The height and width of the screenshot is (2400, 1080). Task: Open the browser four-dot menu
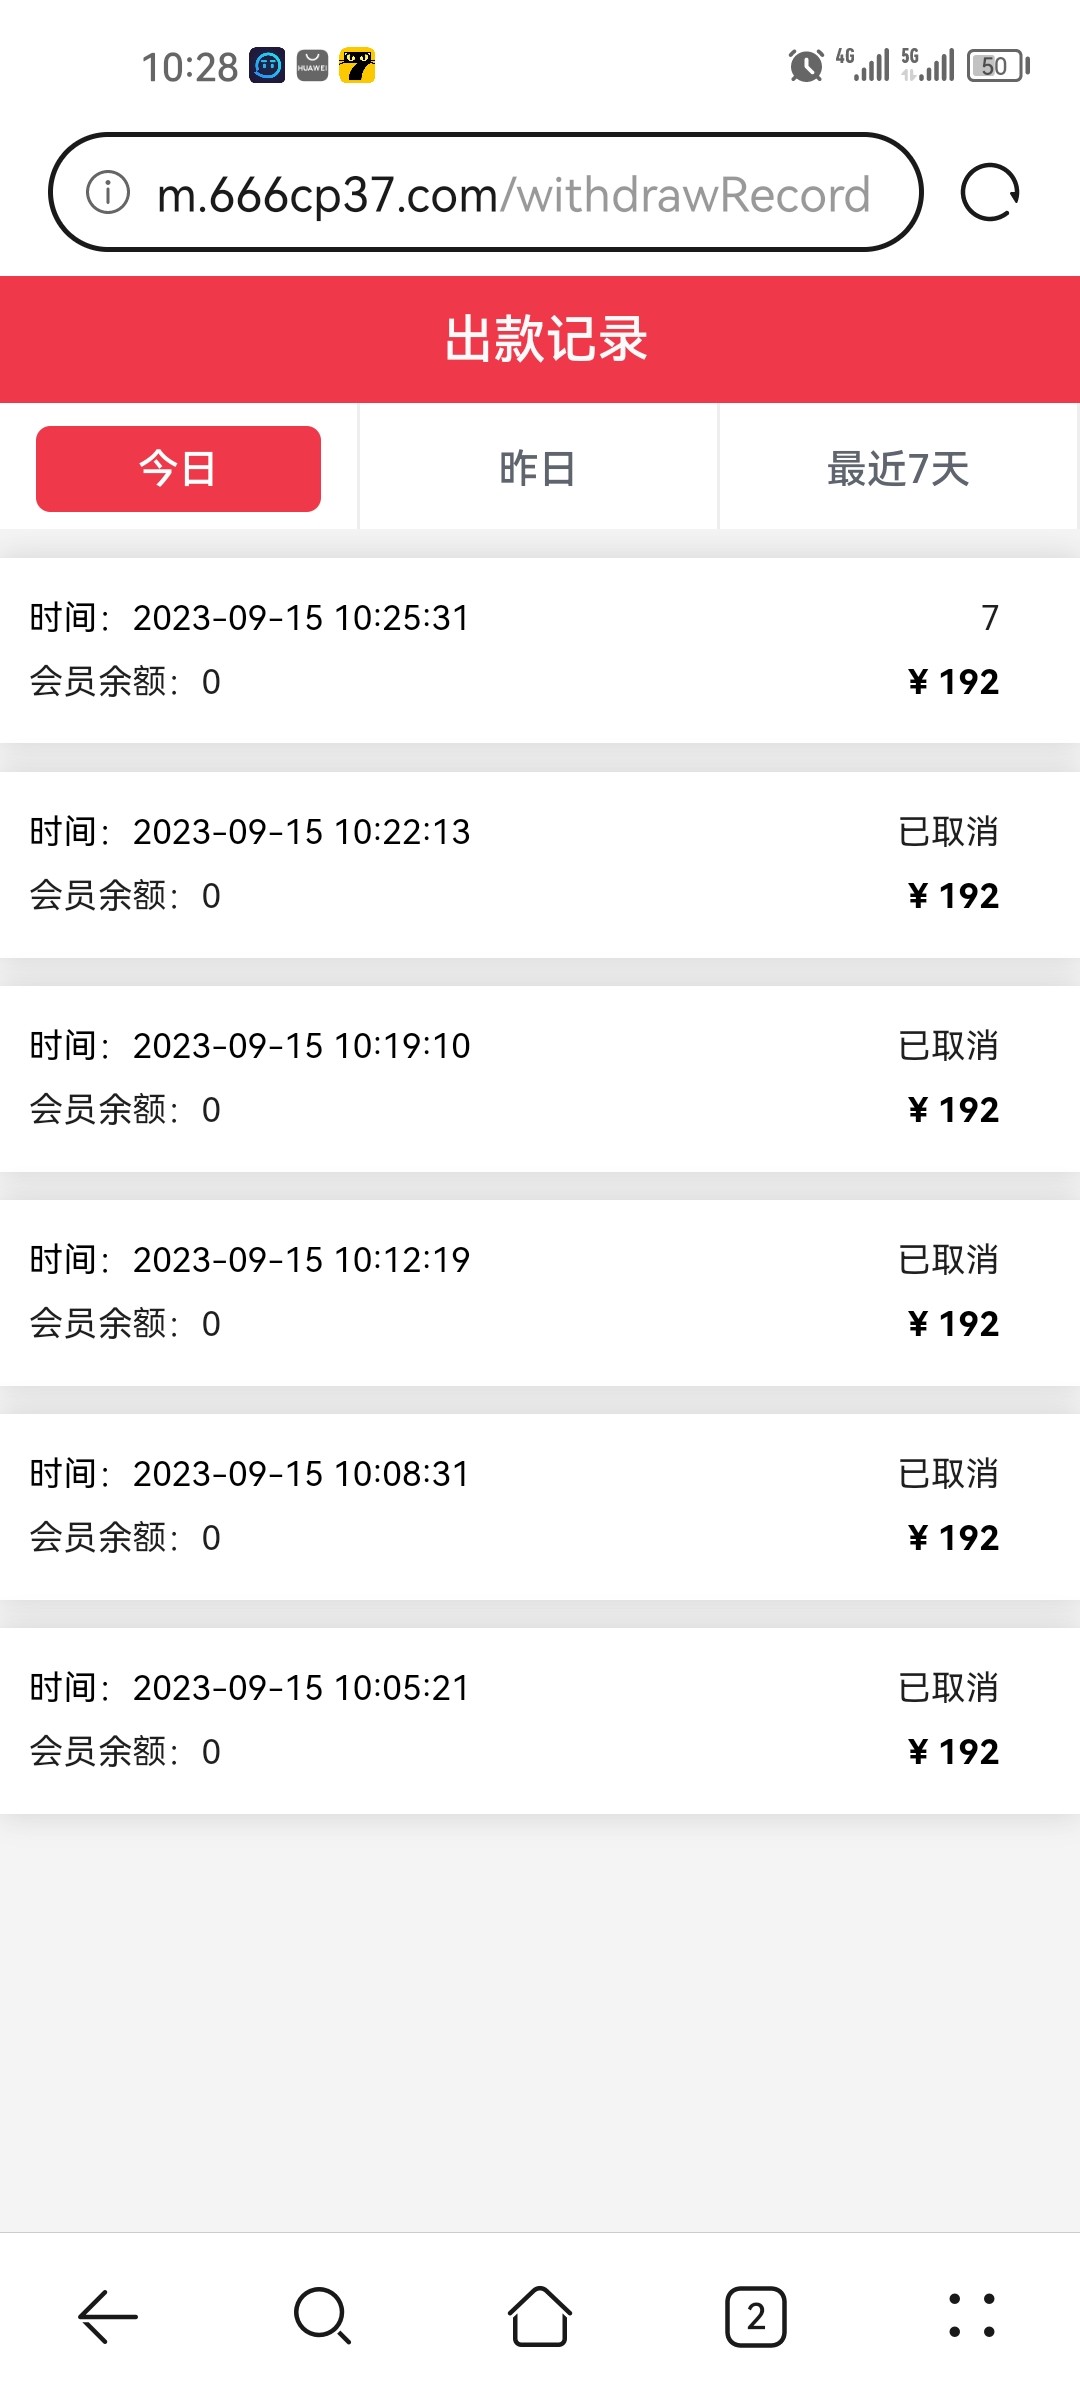pyautogui.click(x=972, y=2316)
